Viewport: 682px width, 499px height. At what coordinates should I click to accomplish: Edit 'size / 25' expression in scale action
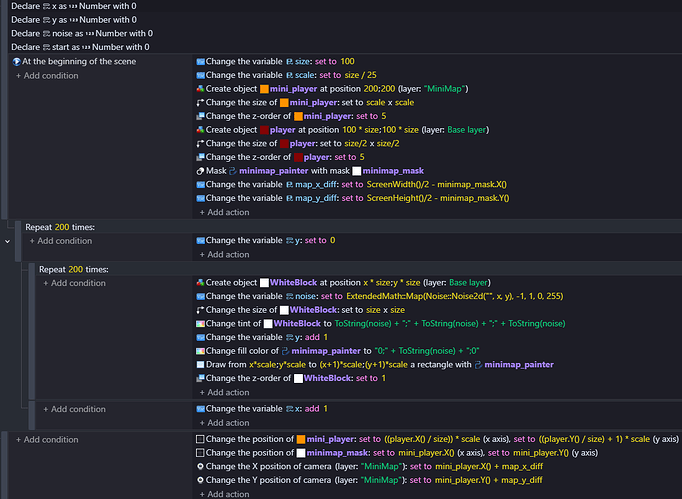tap(361, 75)
